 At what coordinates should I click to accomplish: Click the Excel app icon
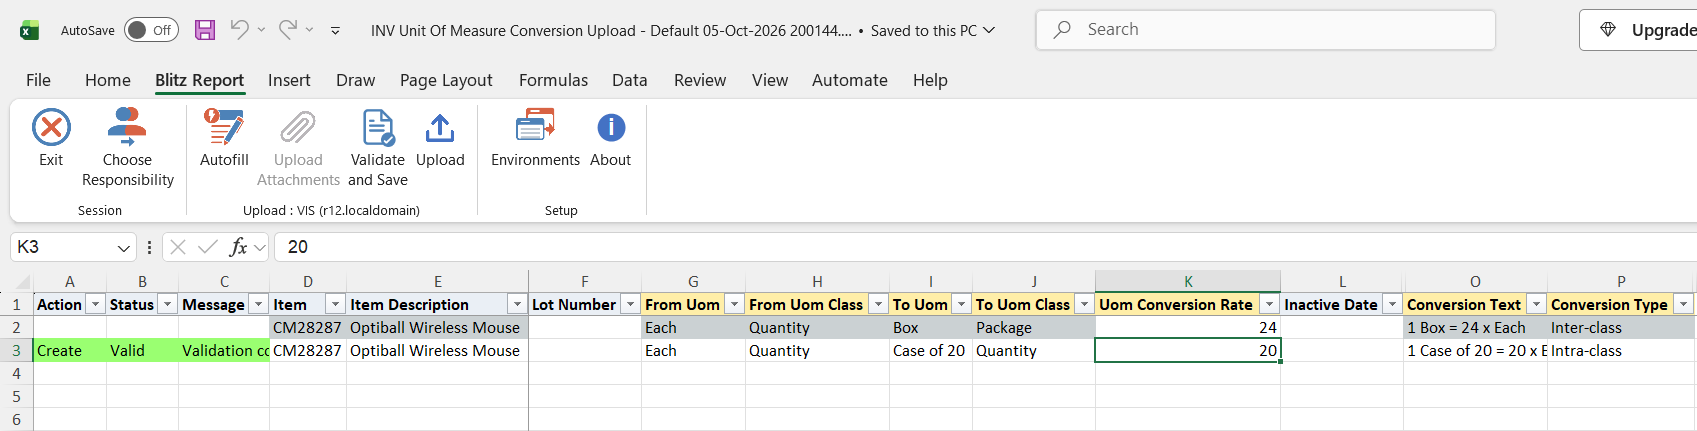30,31
